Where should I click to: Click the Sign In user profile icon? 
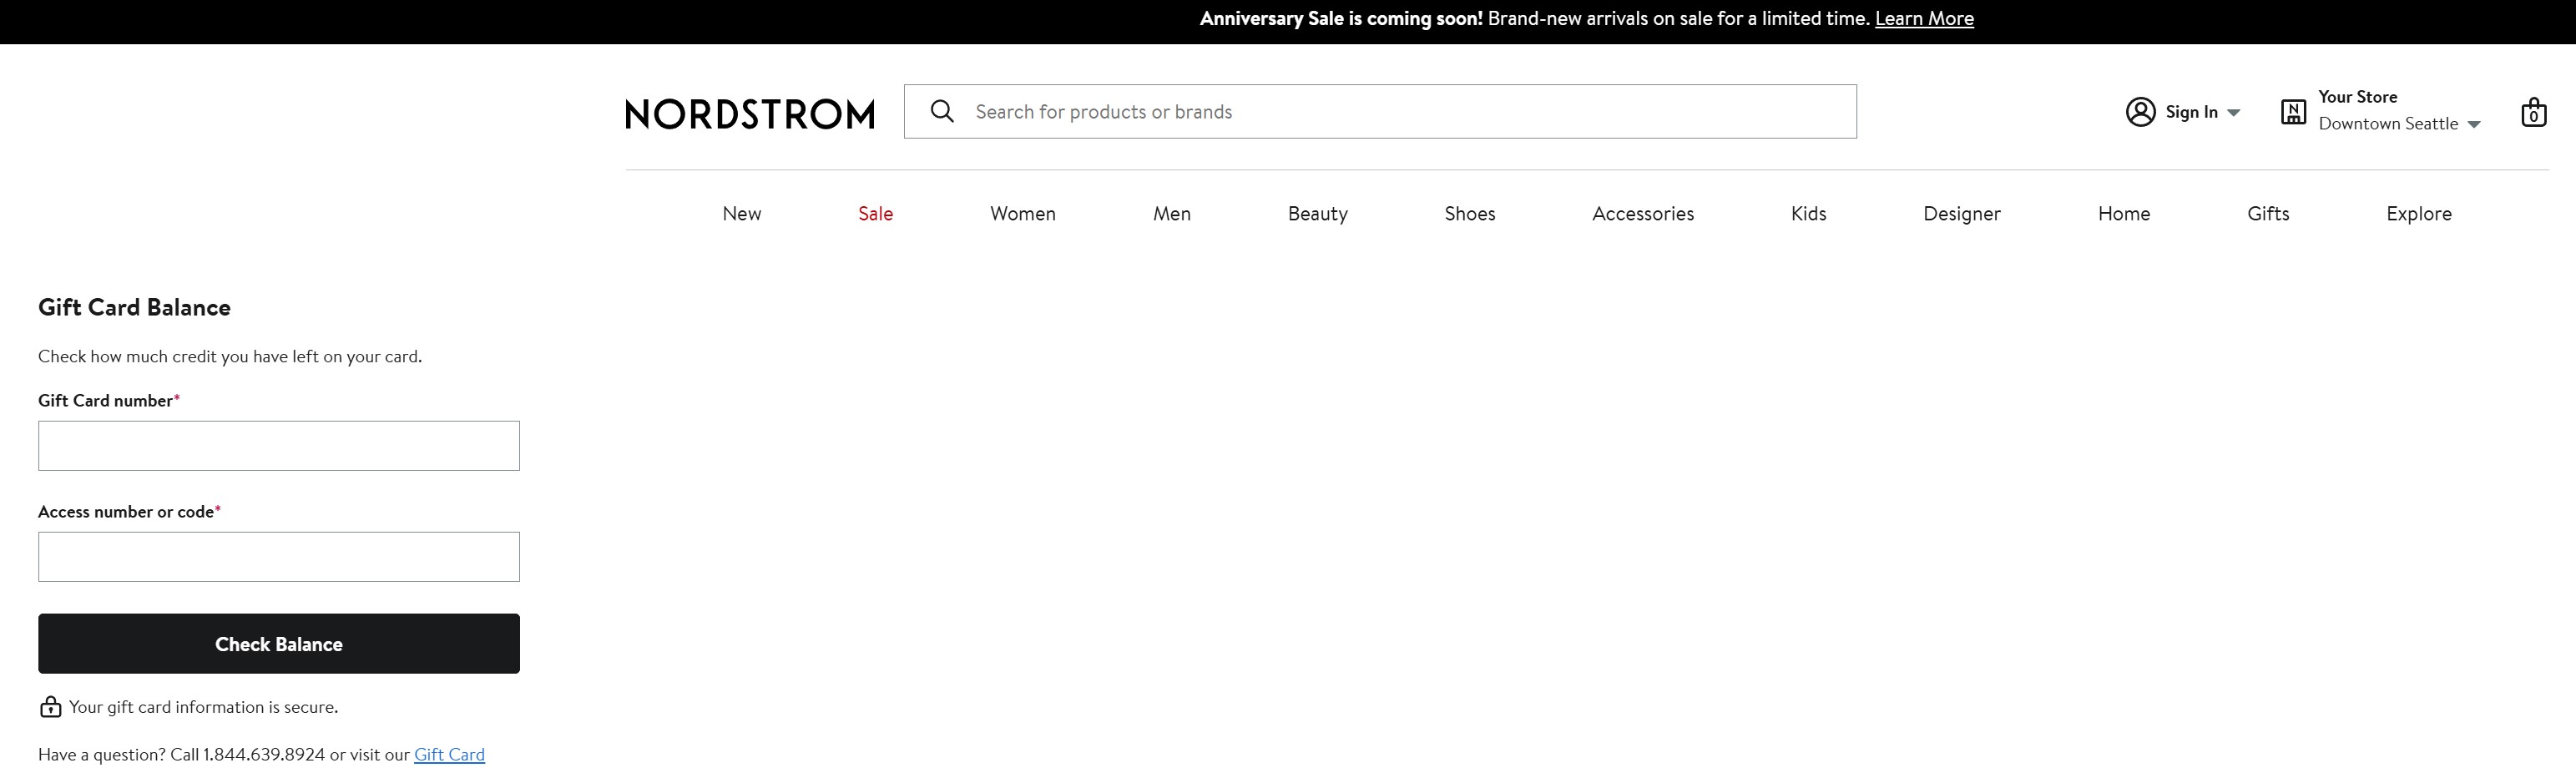[2140, 112]
